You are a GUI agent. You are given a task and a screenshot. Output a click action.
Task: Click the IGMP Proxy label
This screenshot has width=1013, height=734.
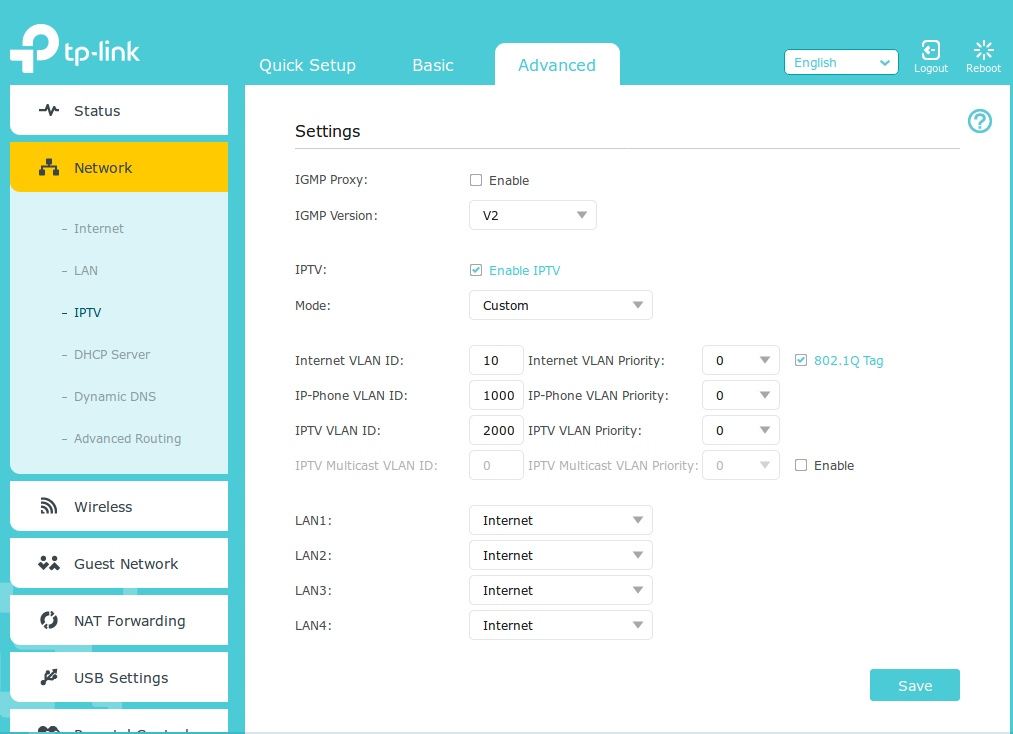tap(331, 180)
